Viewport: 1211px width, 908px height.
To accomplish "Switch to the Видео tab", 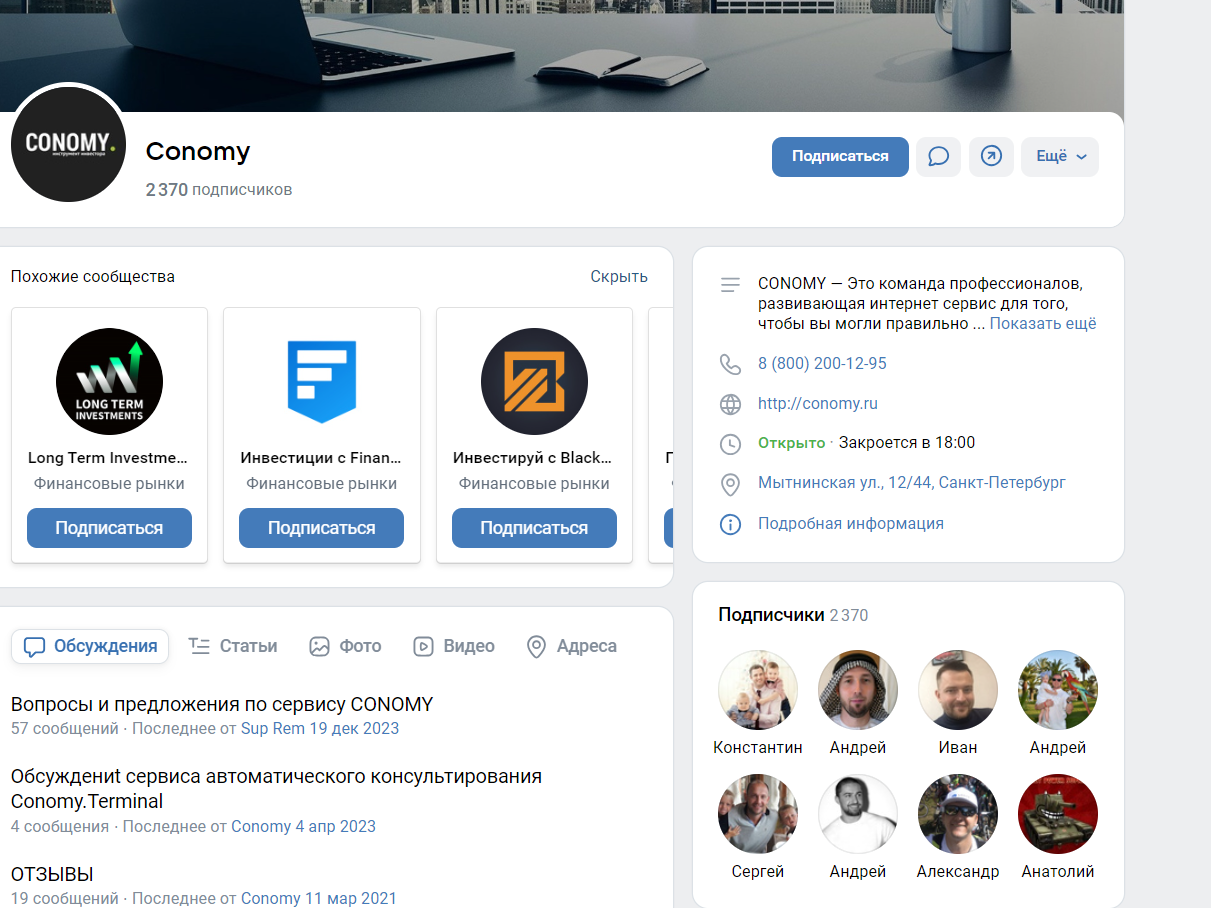I will tap(454, 646).
